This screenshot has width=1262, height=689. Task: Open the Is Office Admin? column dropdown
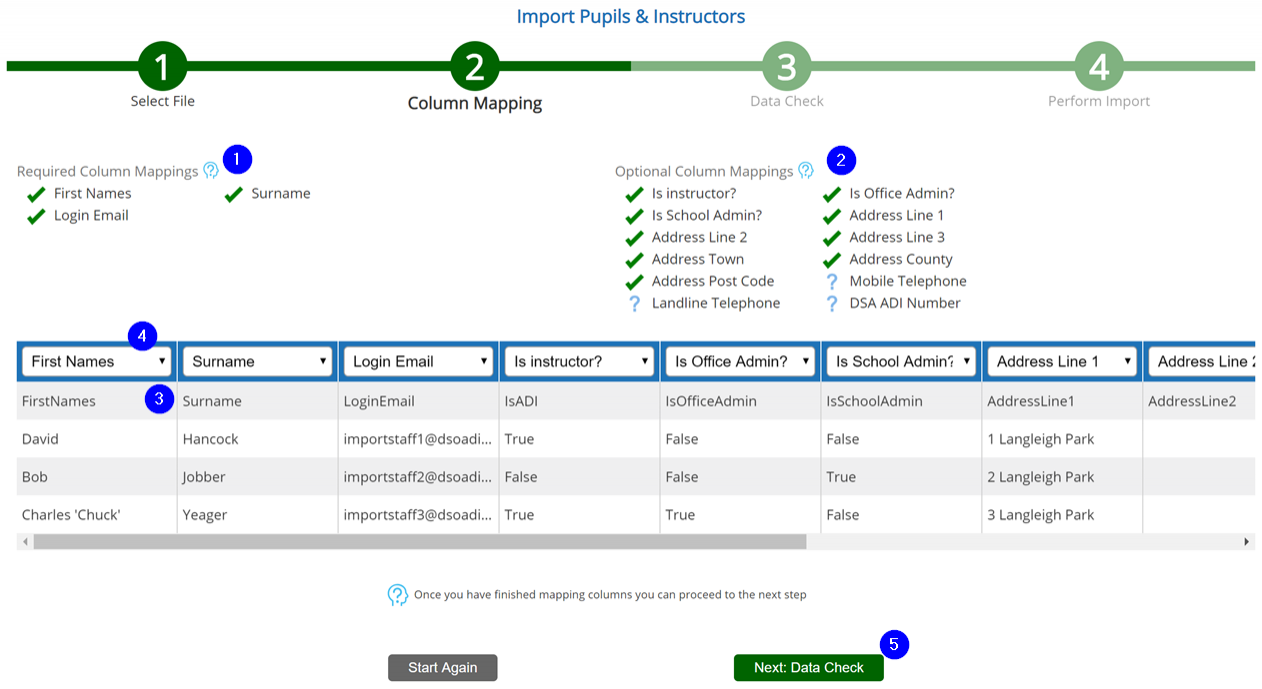pyautogui.click(x=741, y=361)
